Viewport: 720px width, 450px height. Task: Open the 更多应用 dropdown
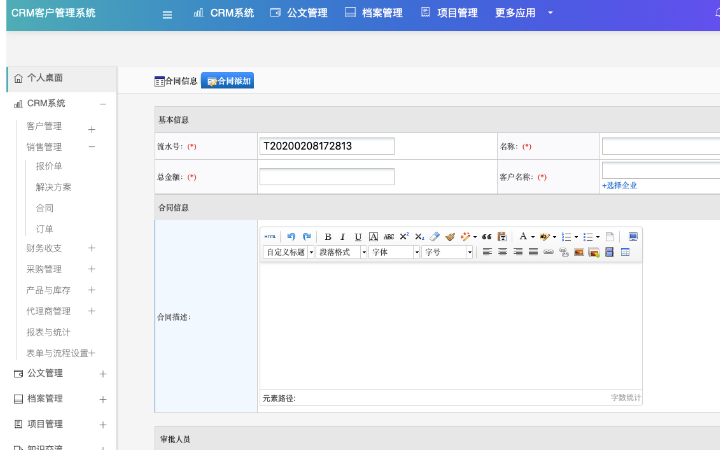523,13
